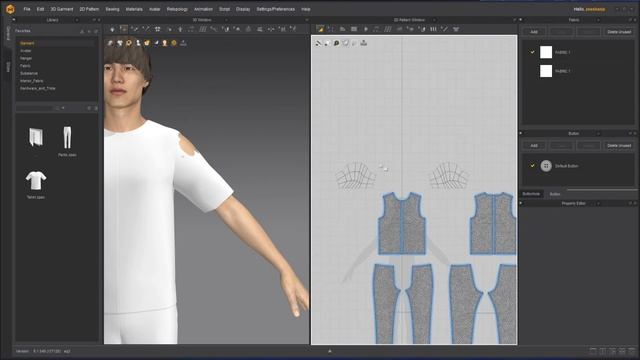640x360 pixels.
Task: Toggle the white T-shirt display icon in 3D window
Action: [x=120, y=43]
